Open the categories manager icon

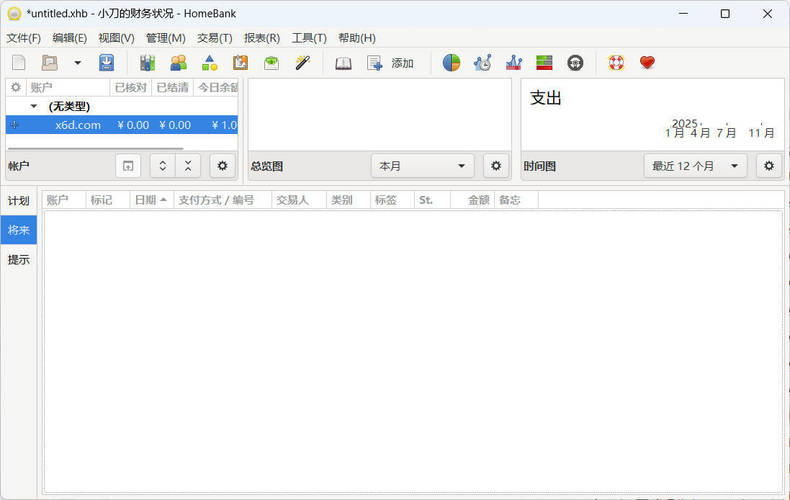click(x=210, y=63)
